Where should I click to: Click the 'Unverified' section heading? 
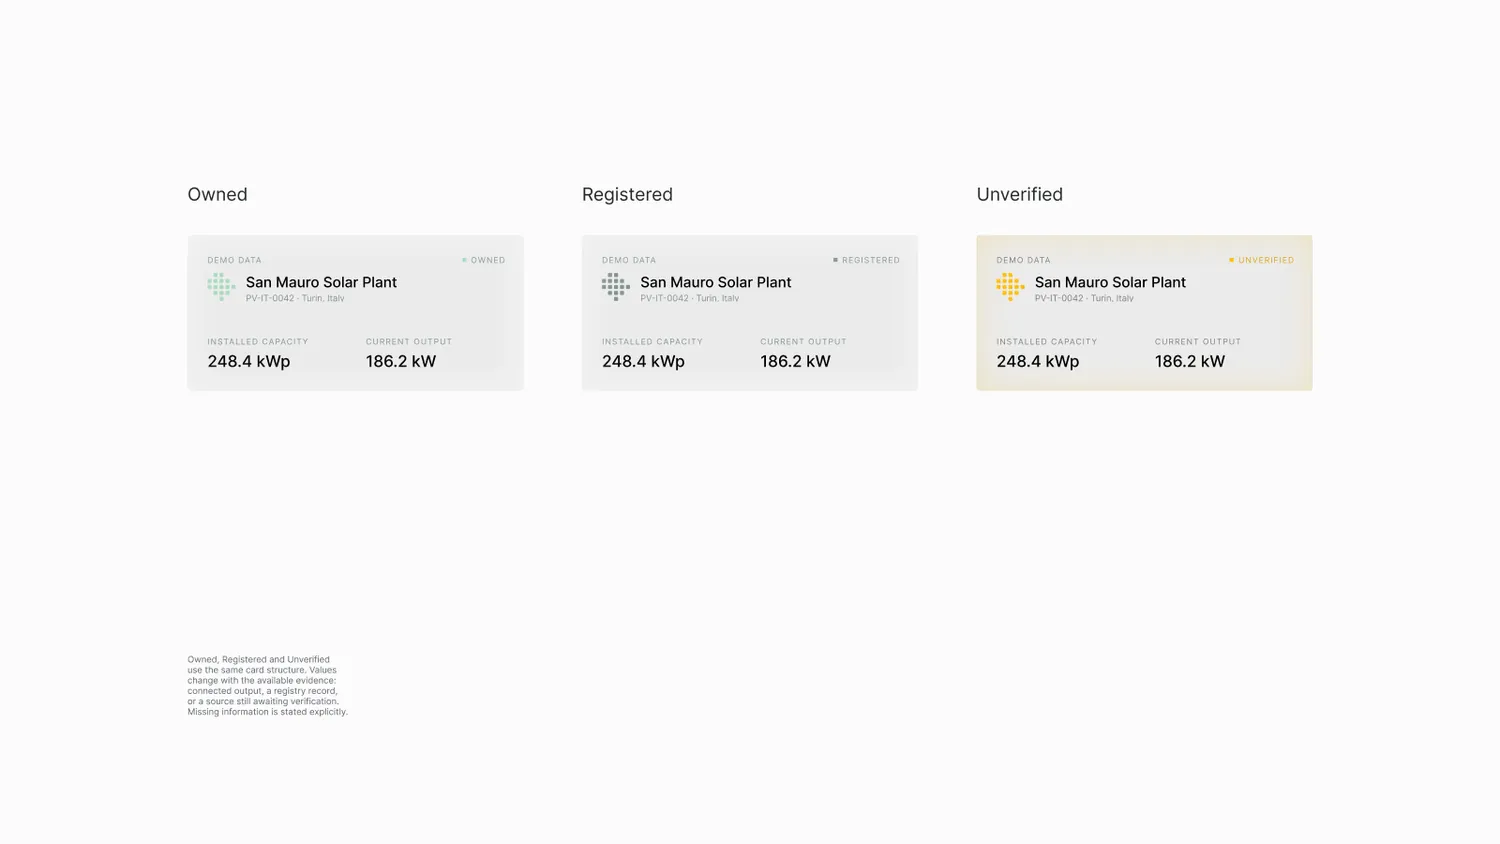tap(1019, 194)
